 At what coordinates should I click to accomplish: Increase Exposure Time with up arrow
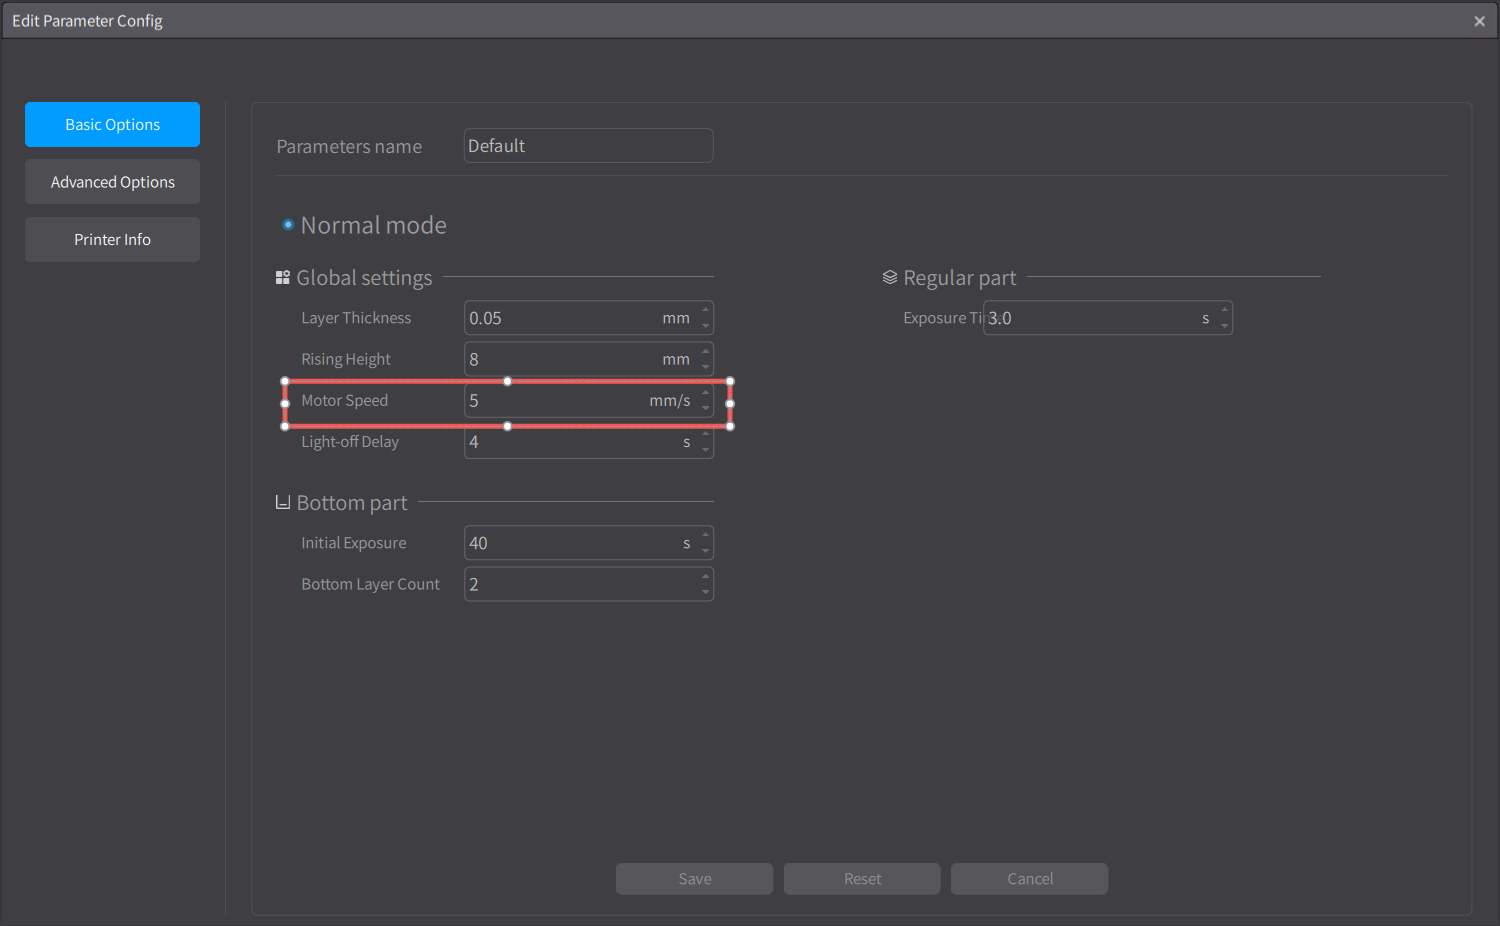point(1225,310)
